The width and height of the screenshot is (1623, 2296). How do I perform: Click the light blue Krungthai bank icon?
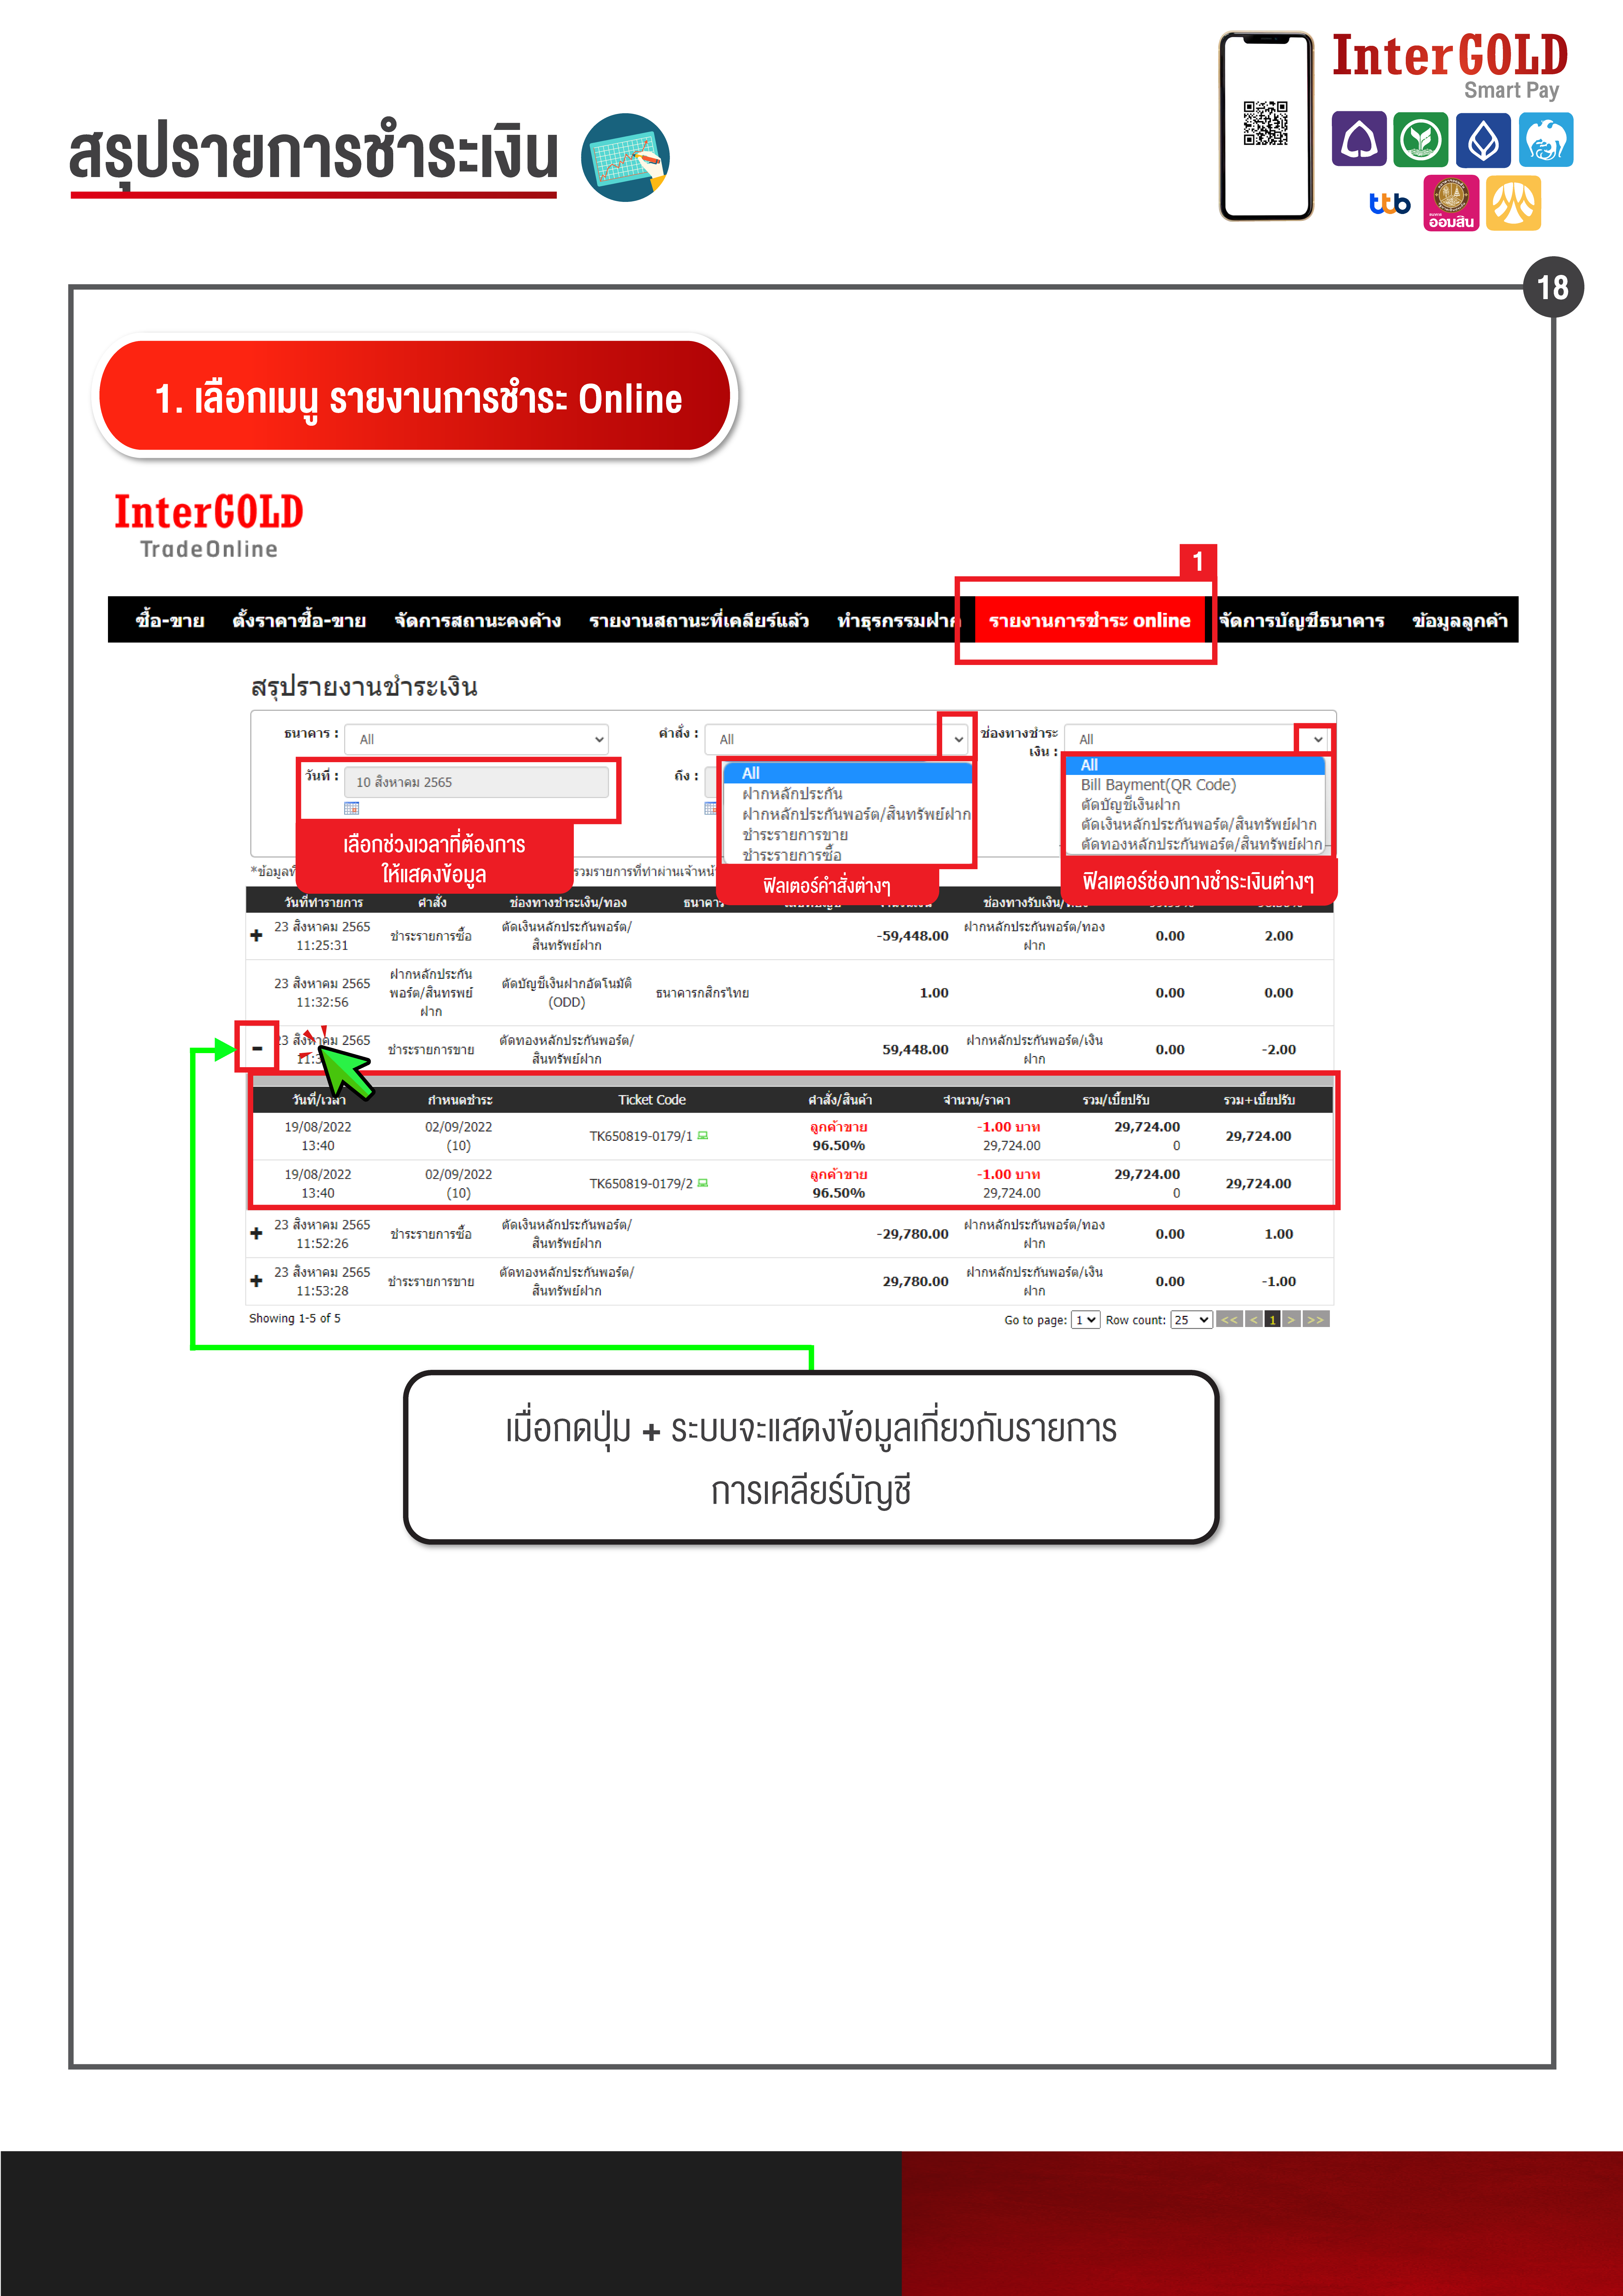[1546, 139]
